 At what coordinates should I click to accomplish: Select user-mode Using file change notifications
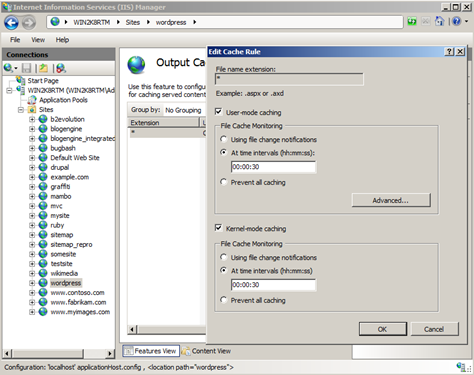point(224,139)
